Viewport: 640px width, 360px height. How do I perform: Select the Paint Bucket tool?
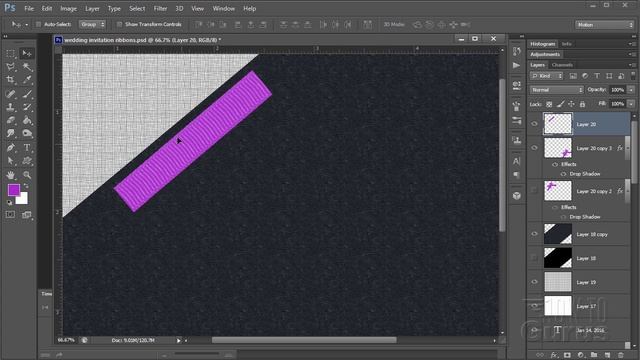(27, 120)
